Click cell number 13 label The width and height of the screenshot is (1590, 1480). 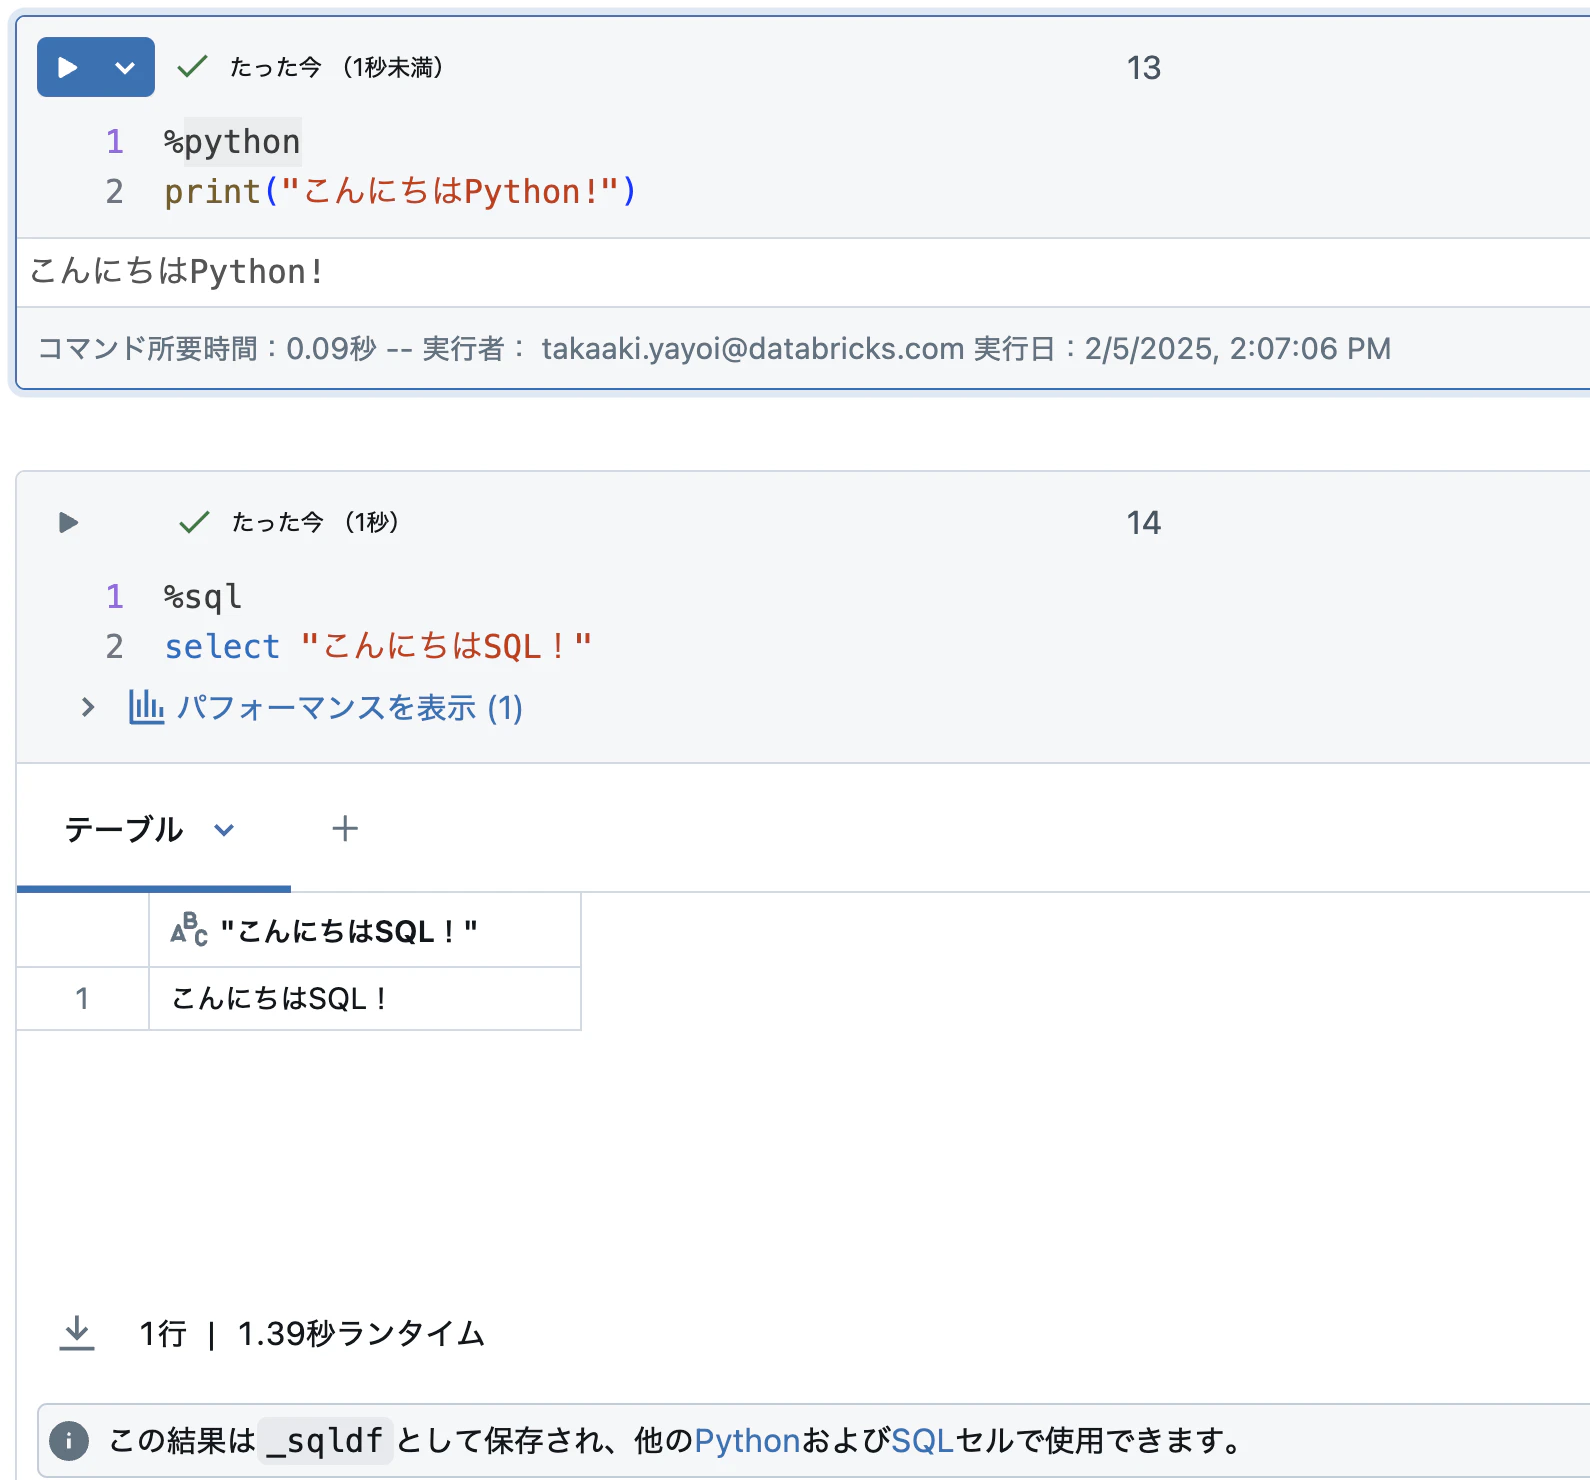(1144, 68)
